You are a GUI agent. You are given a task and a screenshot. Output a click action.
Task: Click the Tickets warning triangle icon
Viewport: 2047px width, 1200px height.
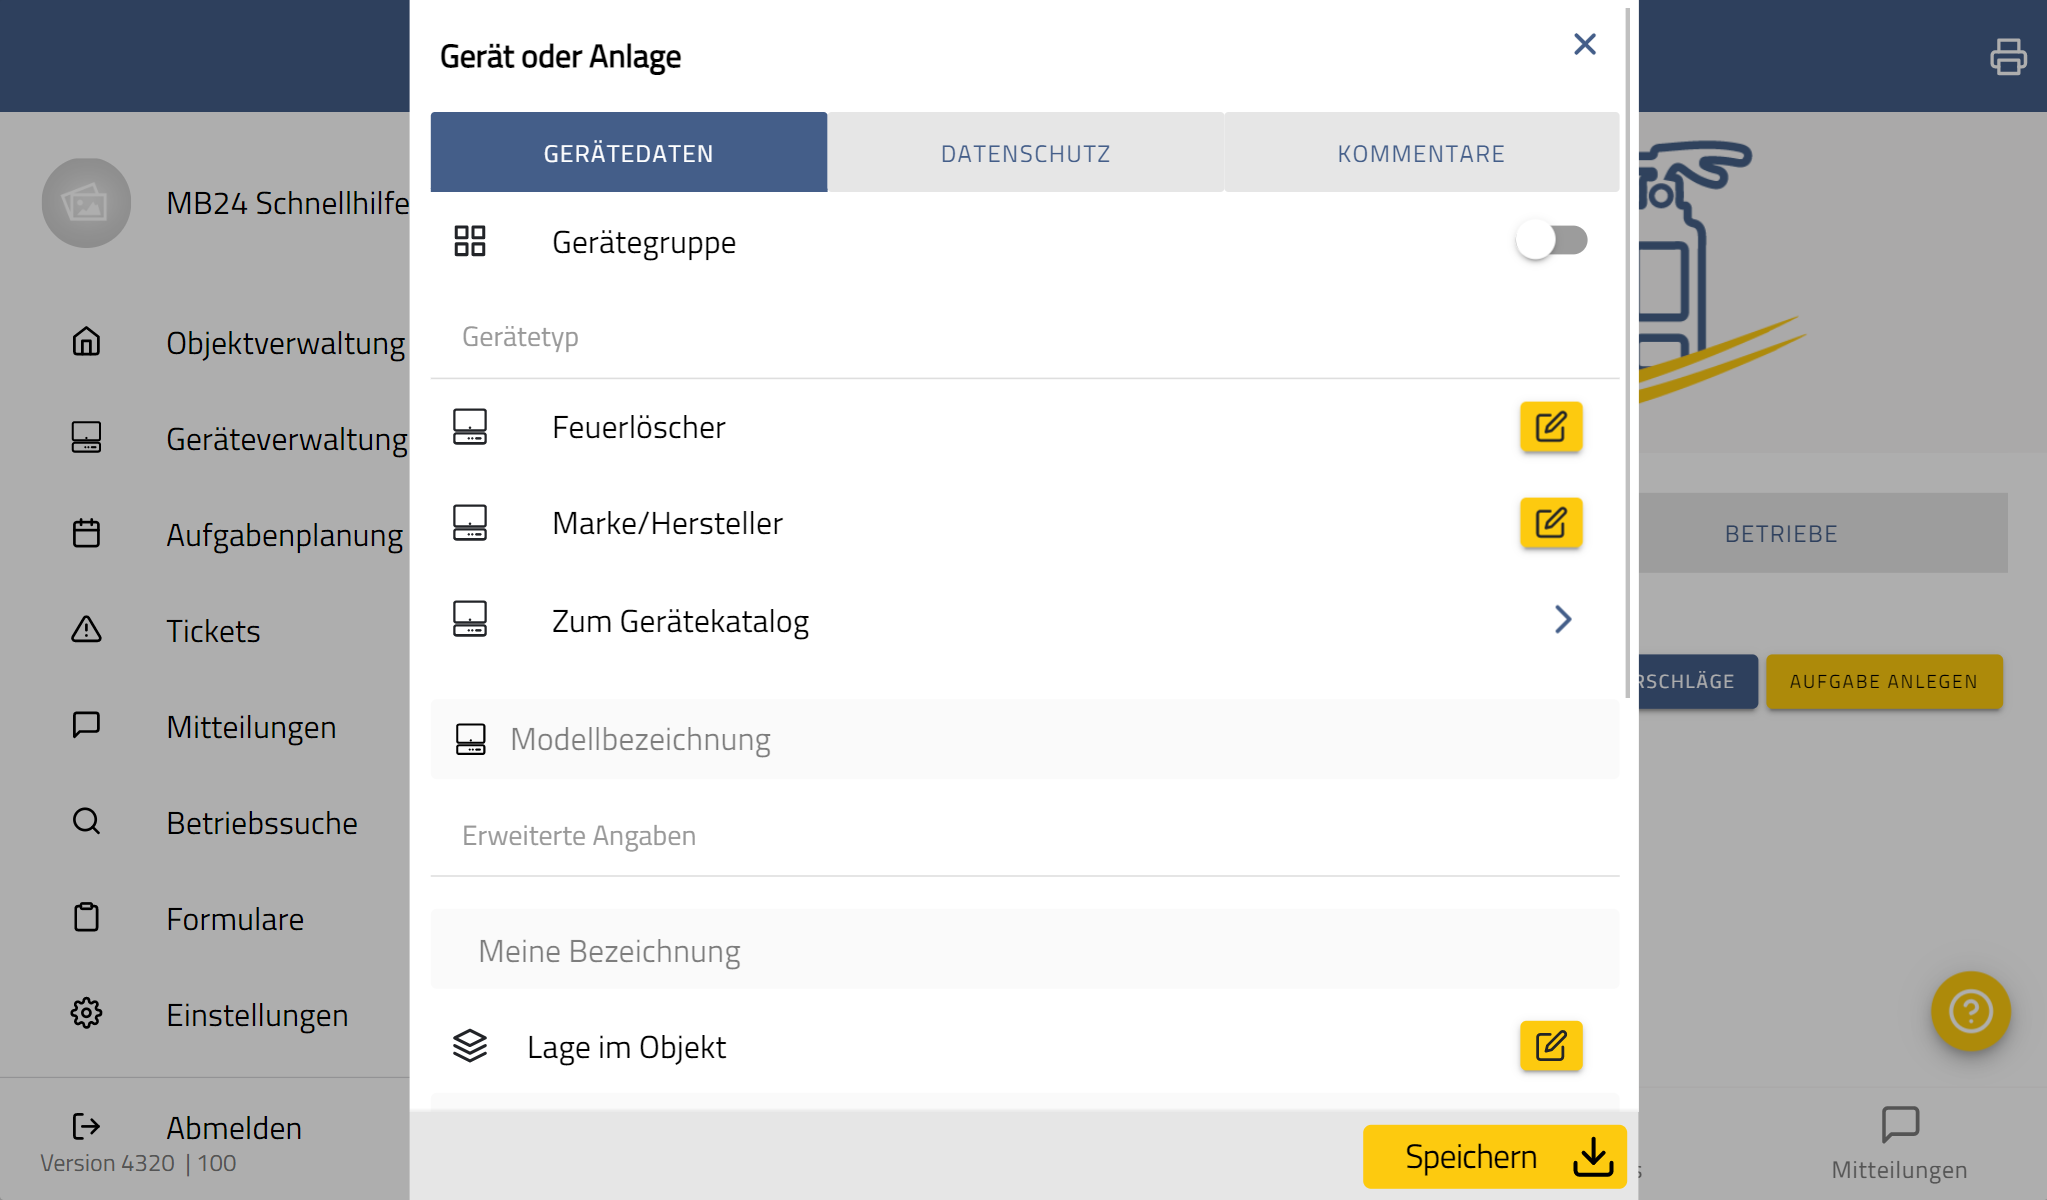click(x=87, y=630)
